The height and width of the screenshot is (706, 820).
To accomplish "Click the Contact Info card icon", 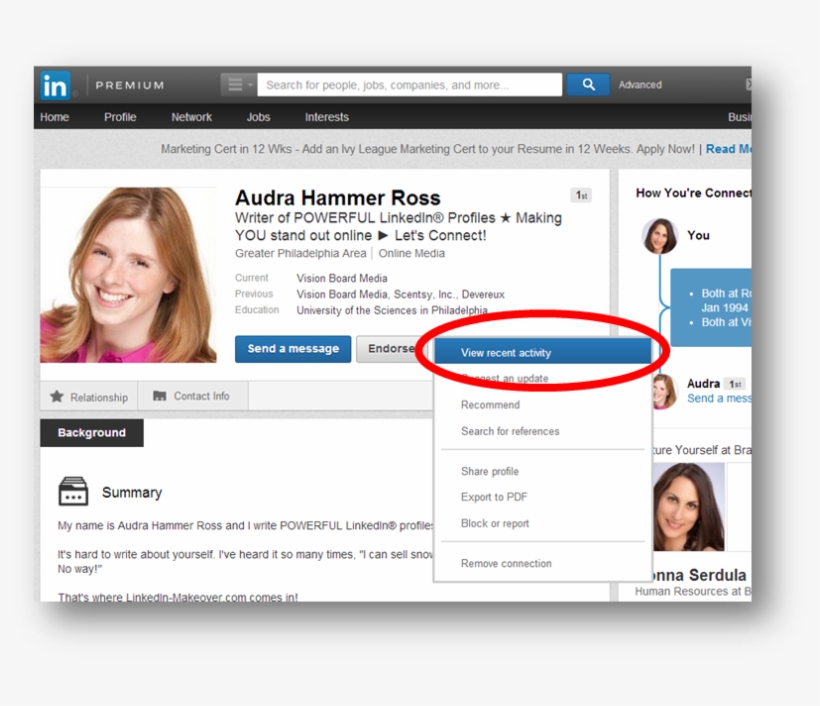I will [x=160, y=396].
